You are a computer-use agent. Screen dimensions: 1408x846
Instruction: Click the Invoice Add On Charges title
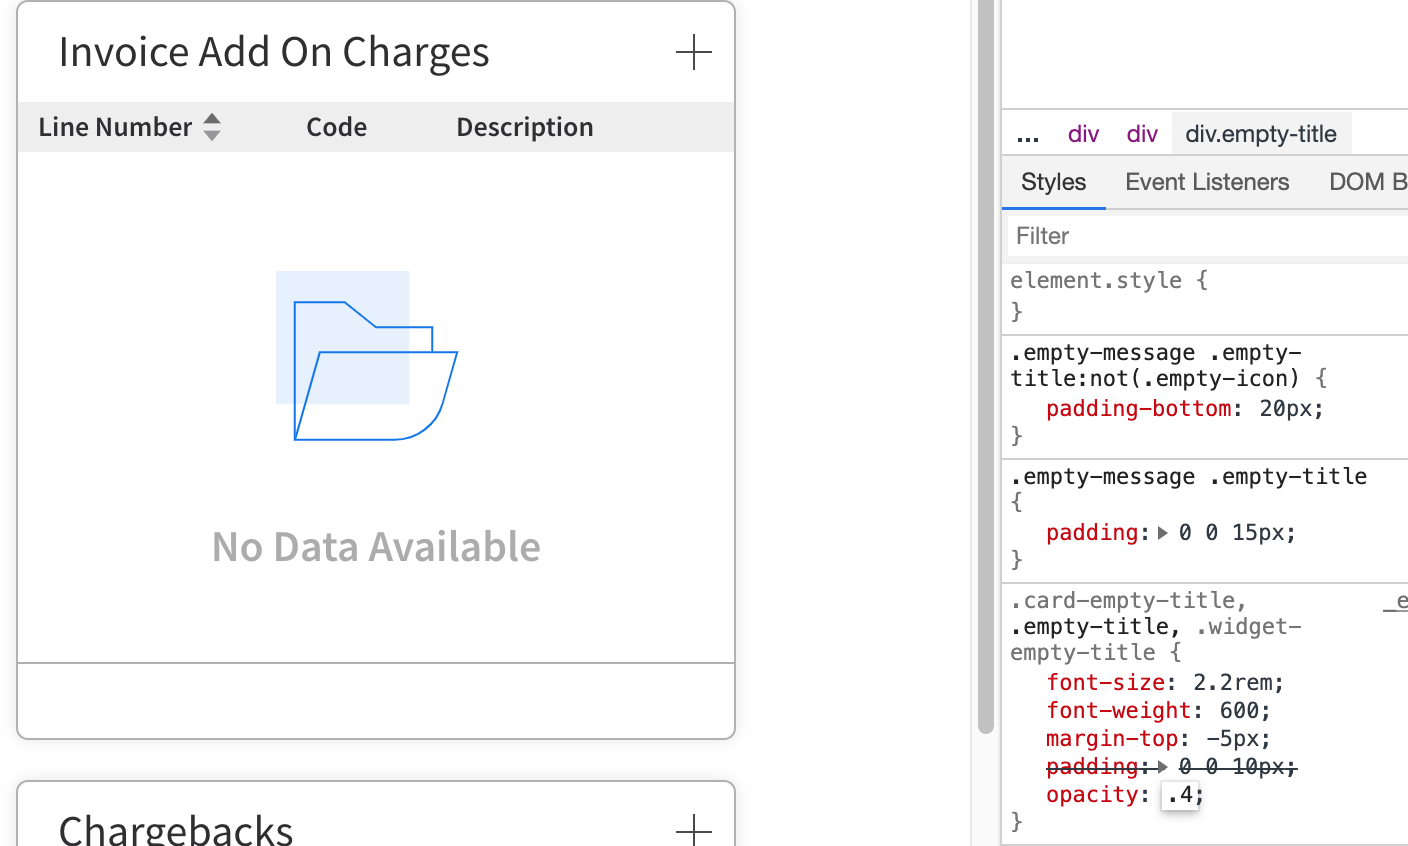click(x=274, y=52)
